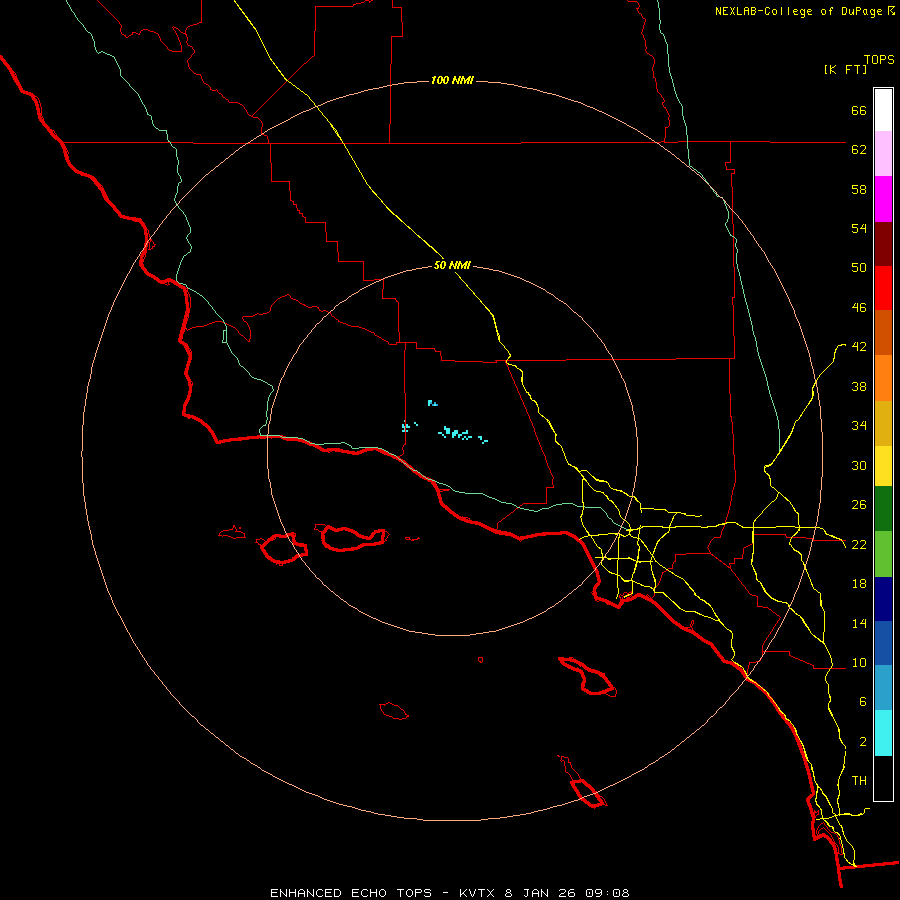Select the '46' scale value

click(859, 308)
